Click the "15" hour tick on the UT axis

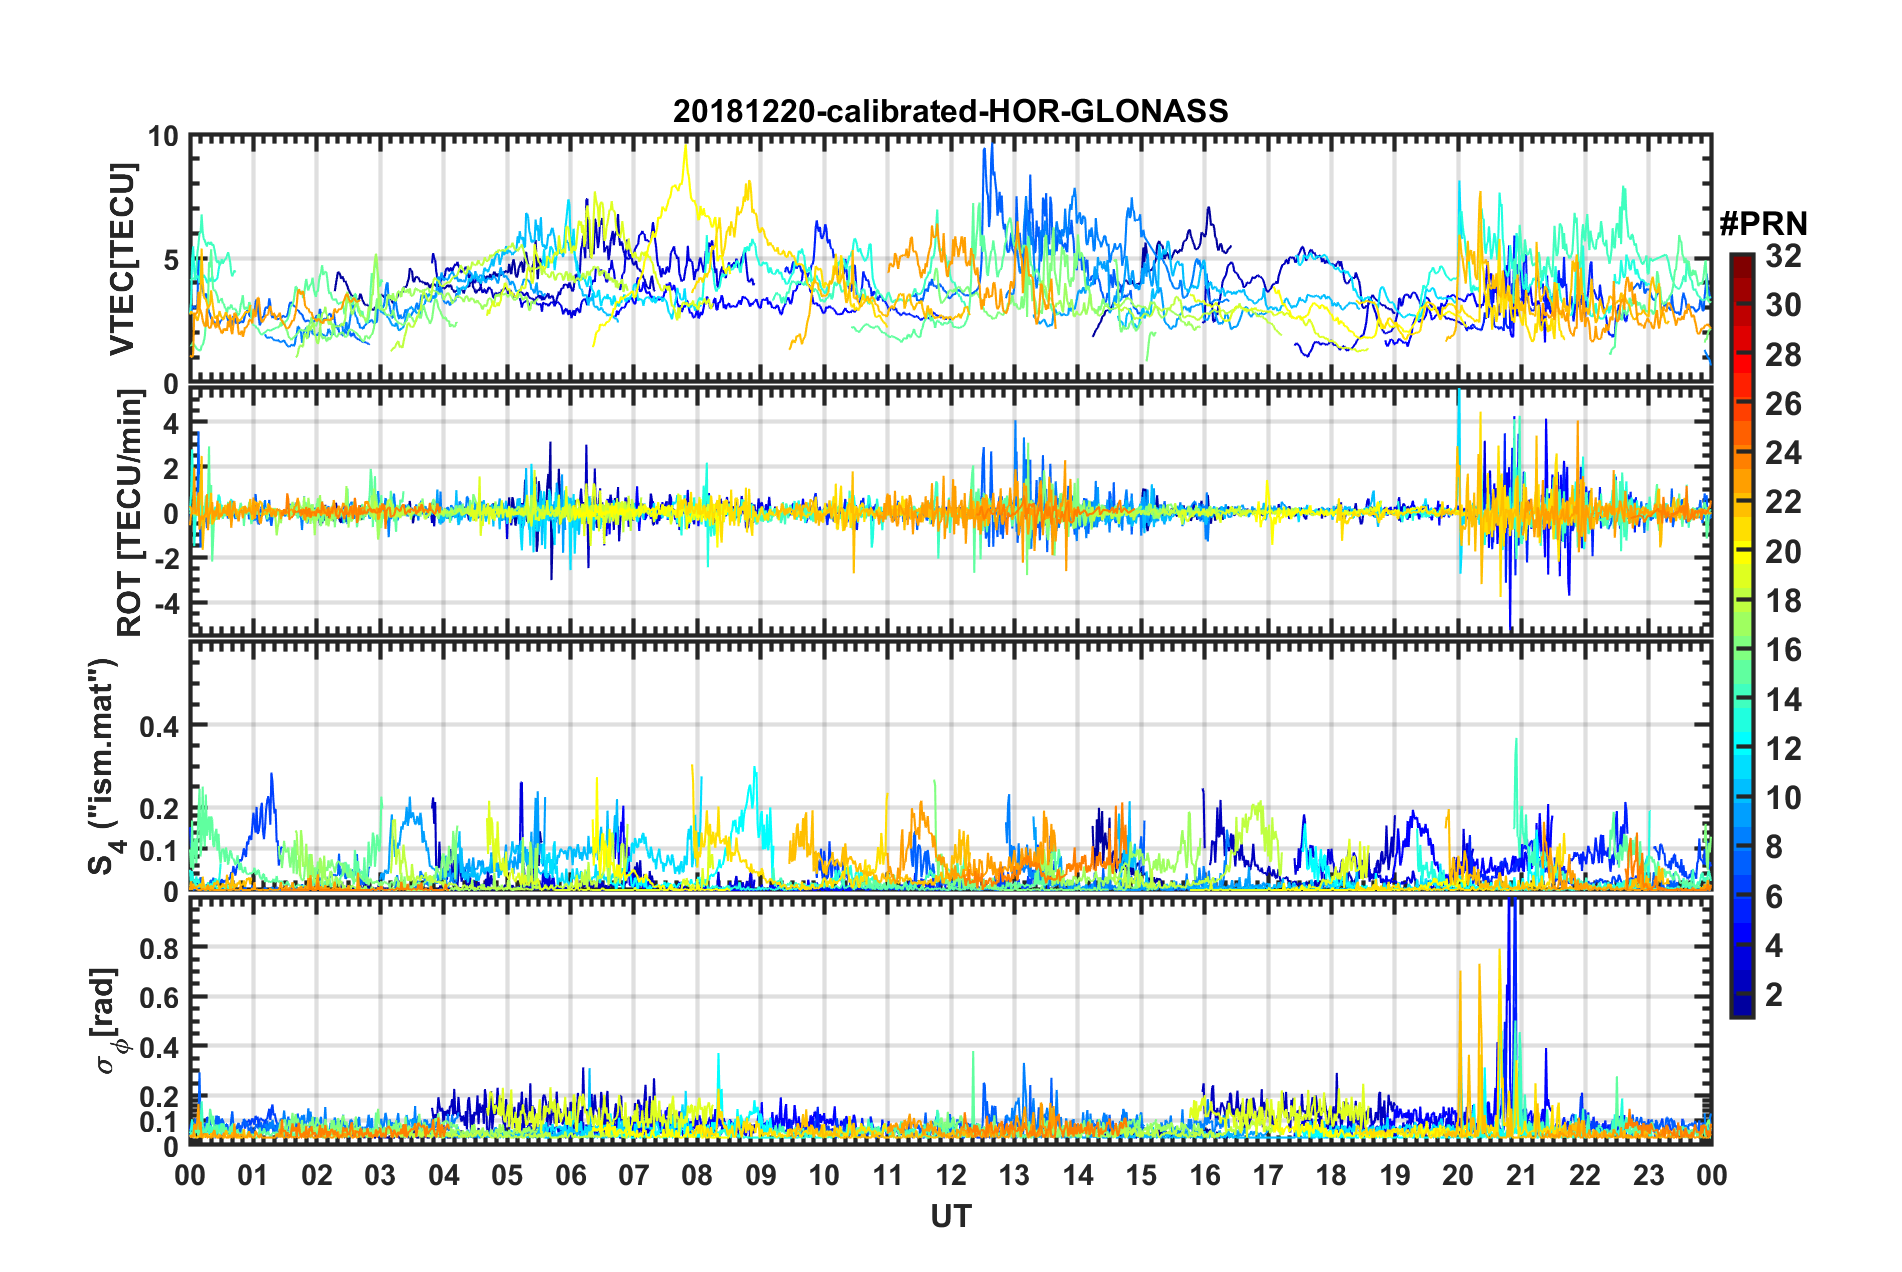pos(1141,1174)
